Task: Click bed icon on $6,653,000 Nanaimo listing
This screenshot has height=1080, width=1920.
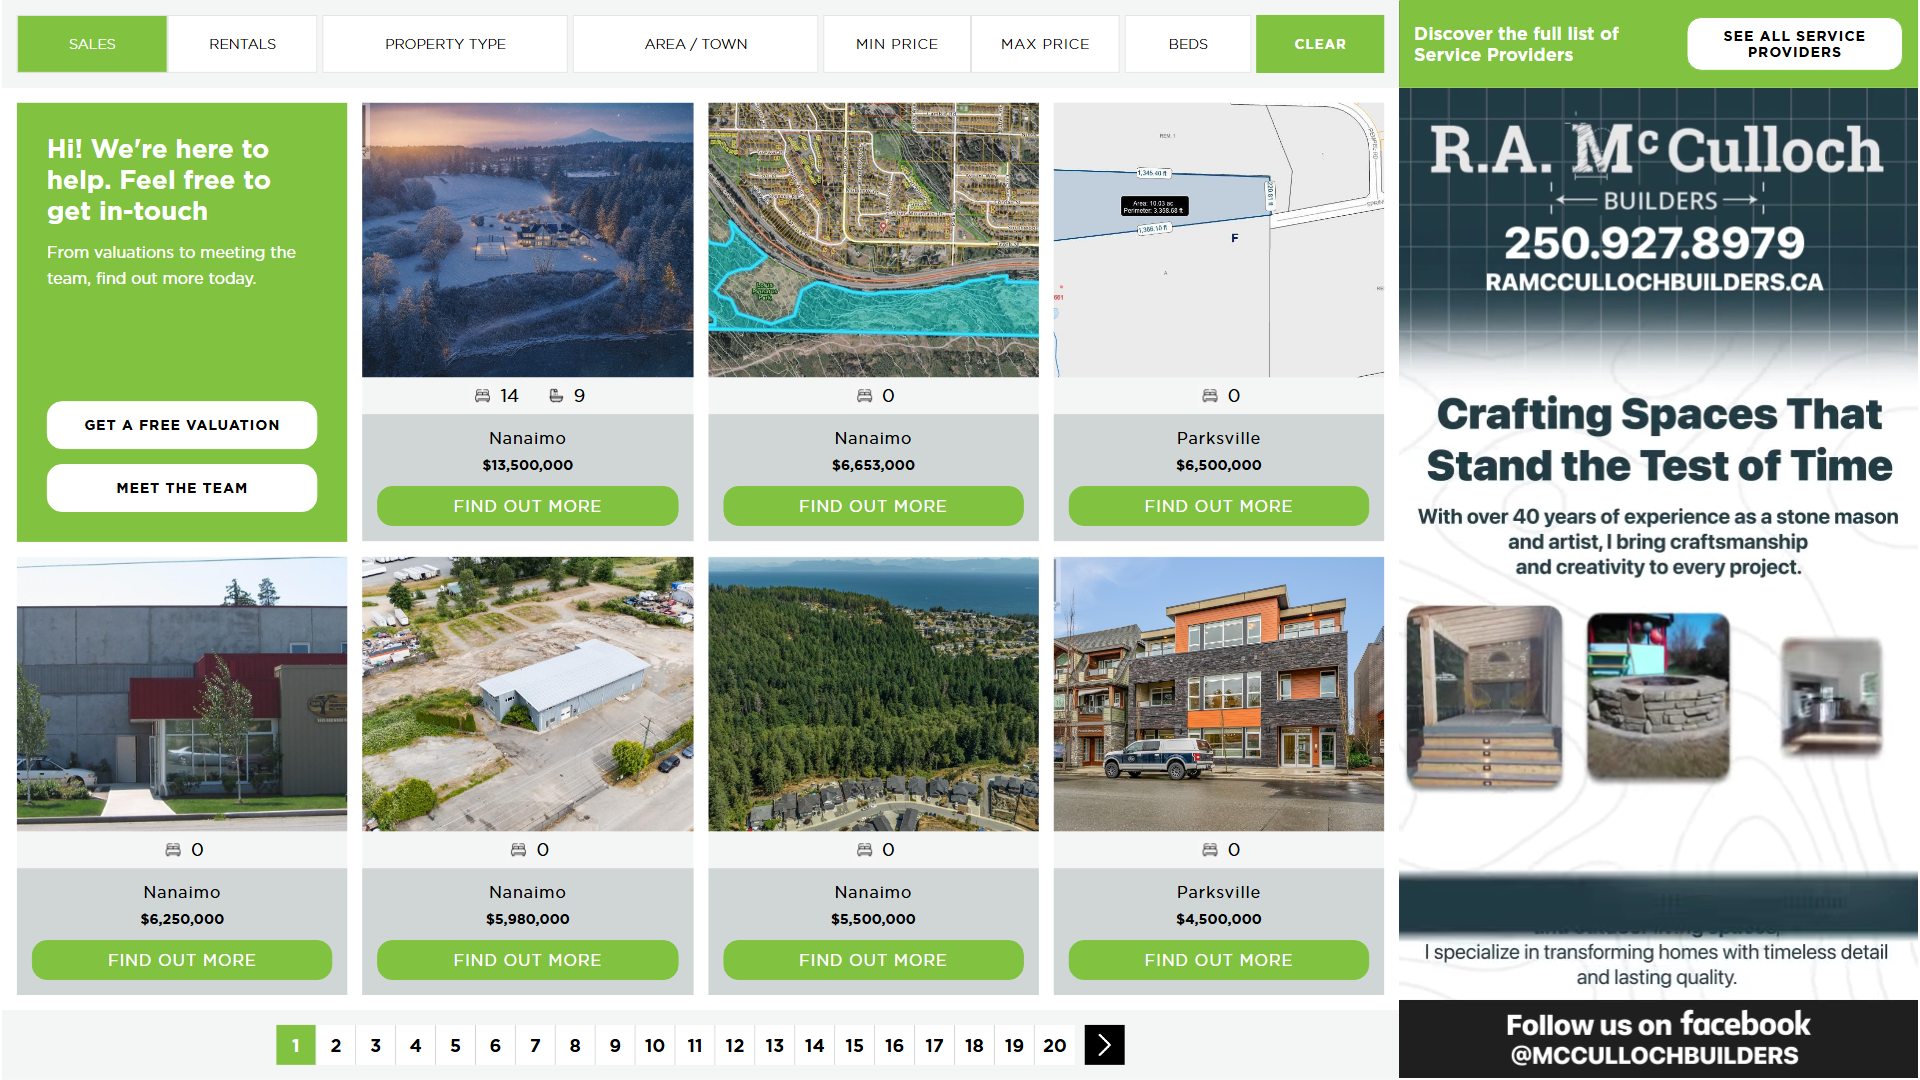Action: (x=864, y=396)
